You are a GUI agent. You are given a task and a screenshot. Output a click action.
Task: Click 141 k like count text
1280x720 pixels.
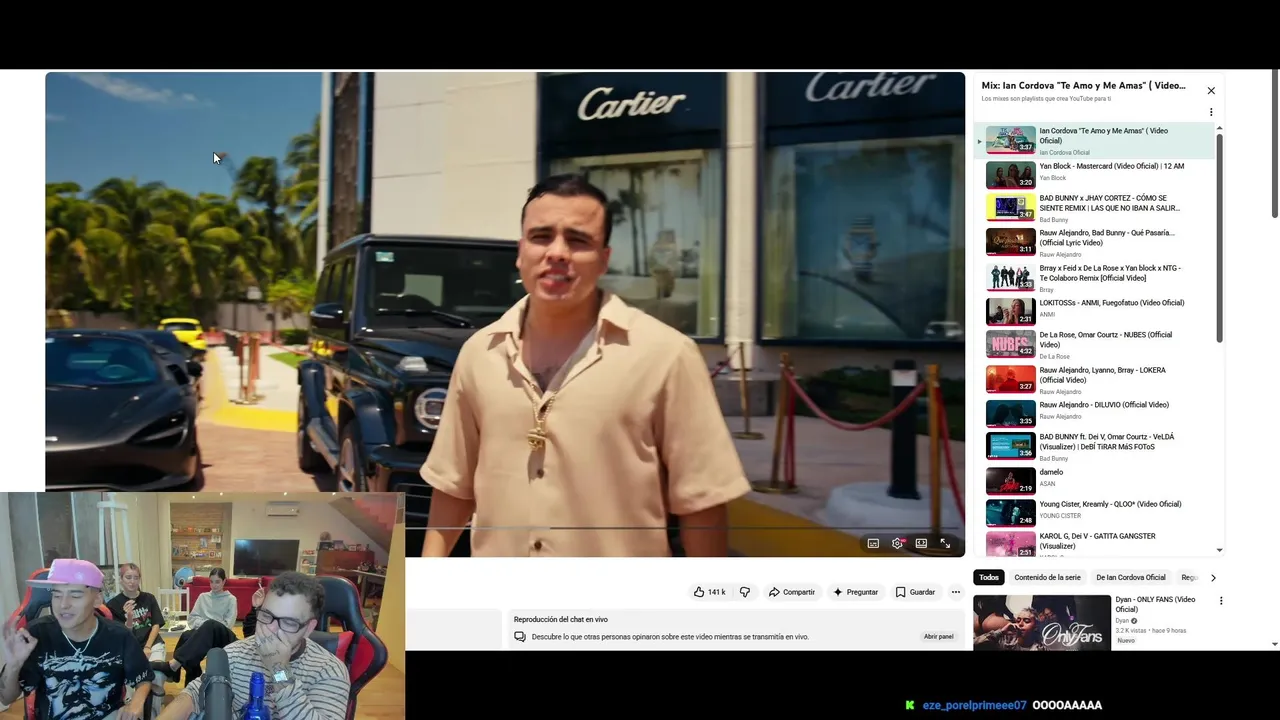717,592
